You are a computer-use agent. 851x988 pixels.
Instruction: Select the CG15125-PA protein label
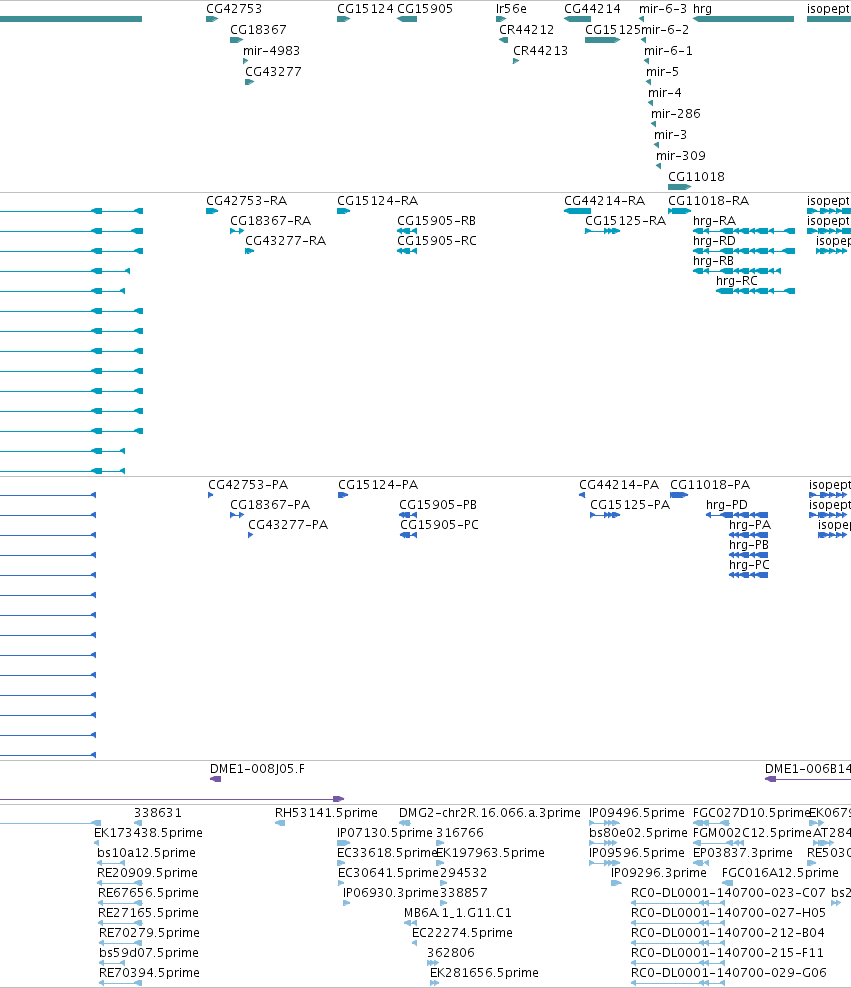tap(630, 505)
